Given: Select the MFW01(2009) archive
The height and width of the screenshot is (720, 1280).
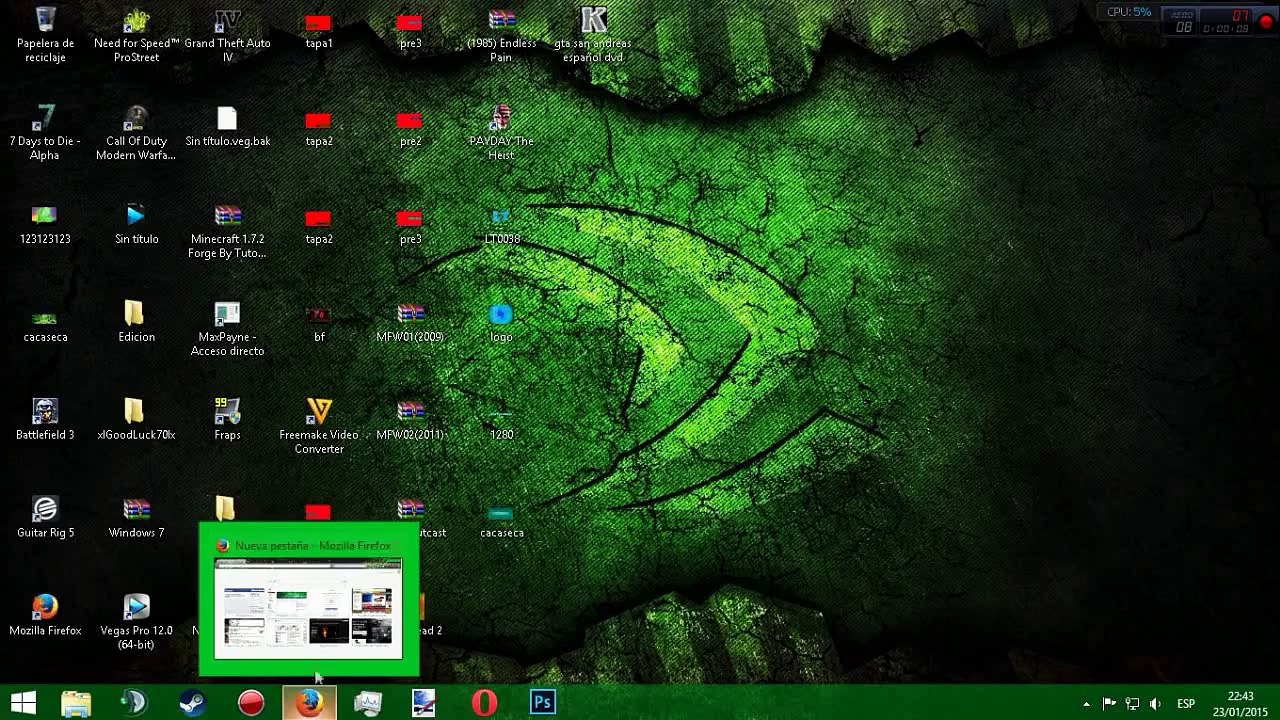Looking at the screenshot, I should (x=410, y=322).
